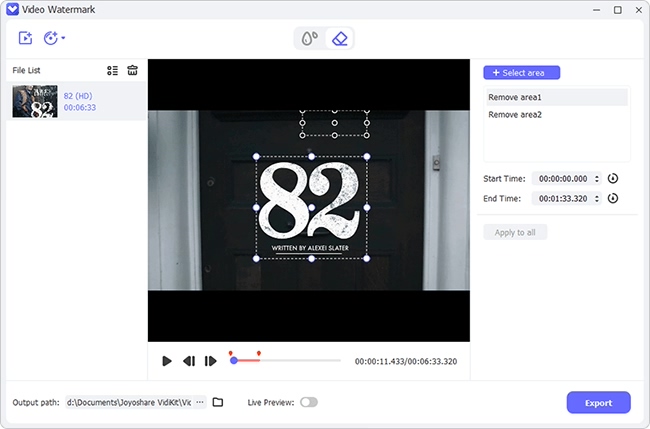Click bottom-right handle of large selection box
650x429 pixels.
(x=367, y=259)
